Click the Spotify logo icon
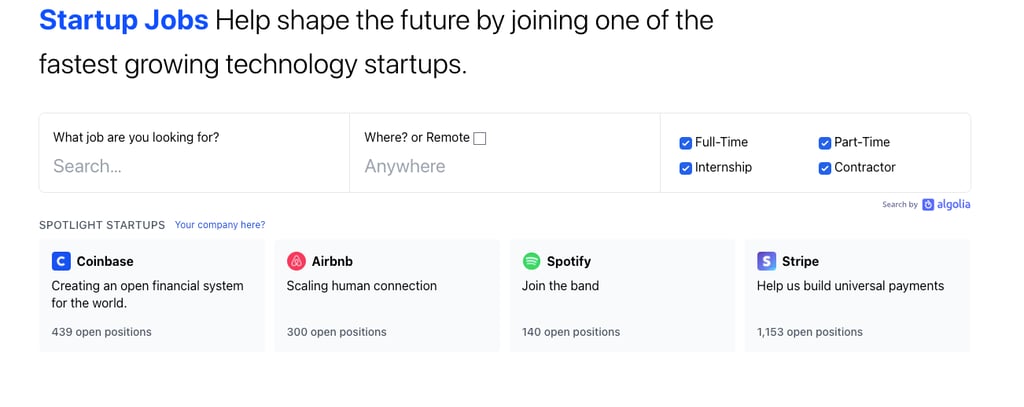 (532, 261)
